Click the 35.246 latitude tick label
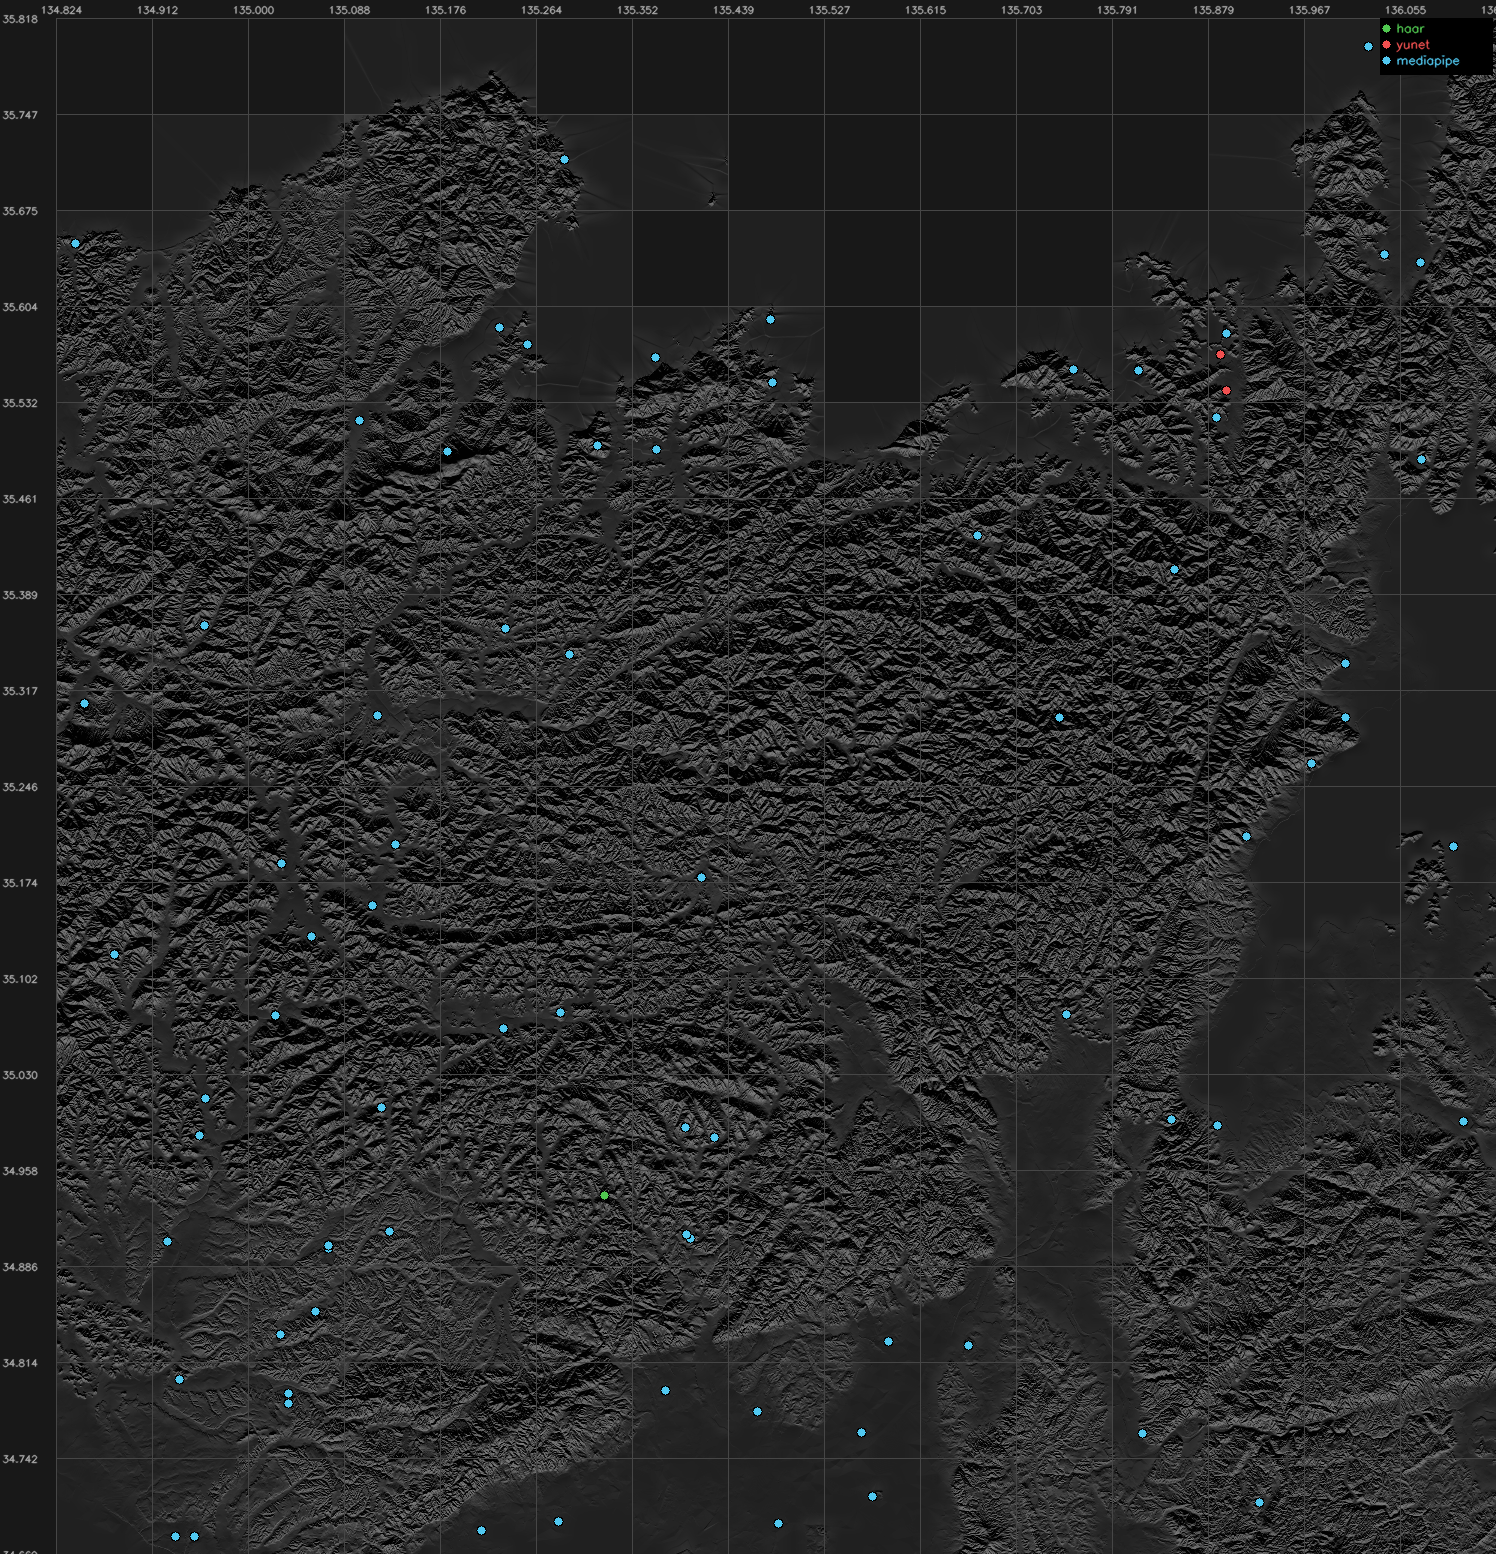 (20, 787)
